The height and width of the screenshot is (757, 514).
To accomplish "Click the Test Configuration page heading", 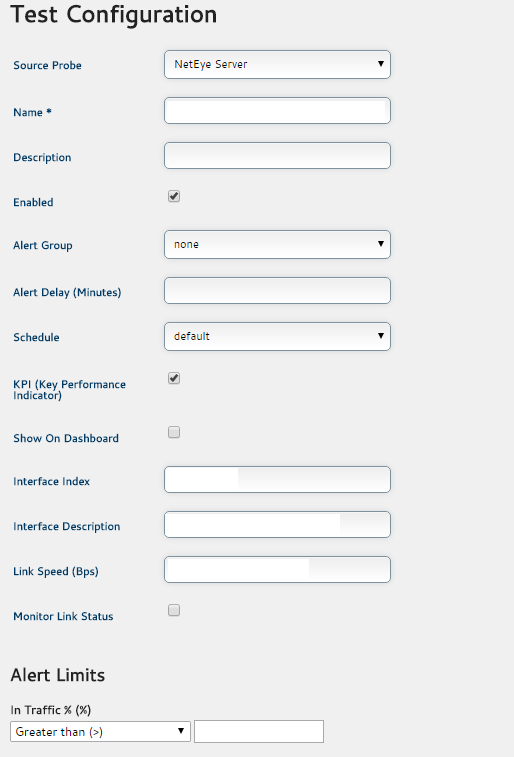I will (x=114, y=14).
